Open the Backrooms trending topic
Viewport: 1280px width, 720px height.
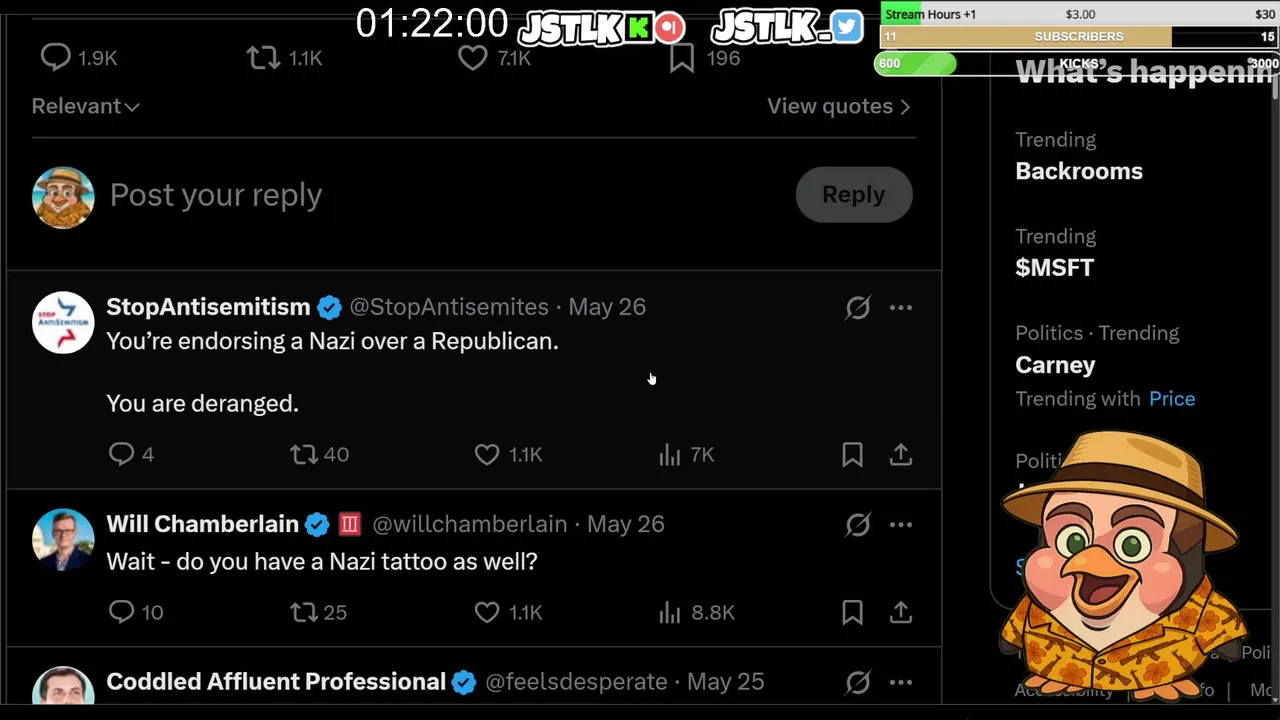(1079, 171)
